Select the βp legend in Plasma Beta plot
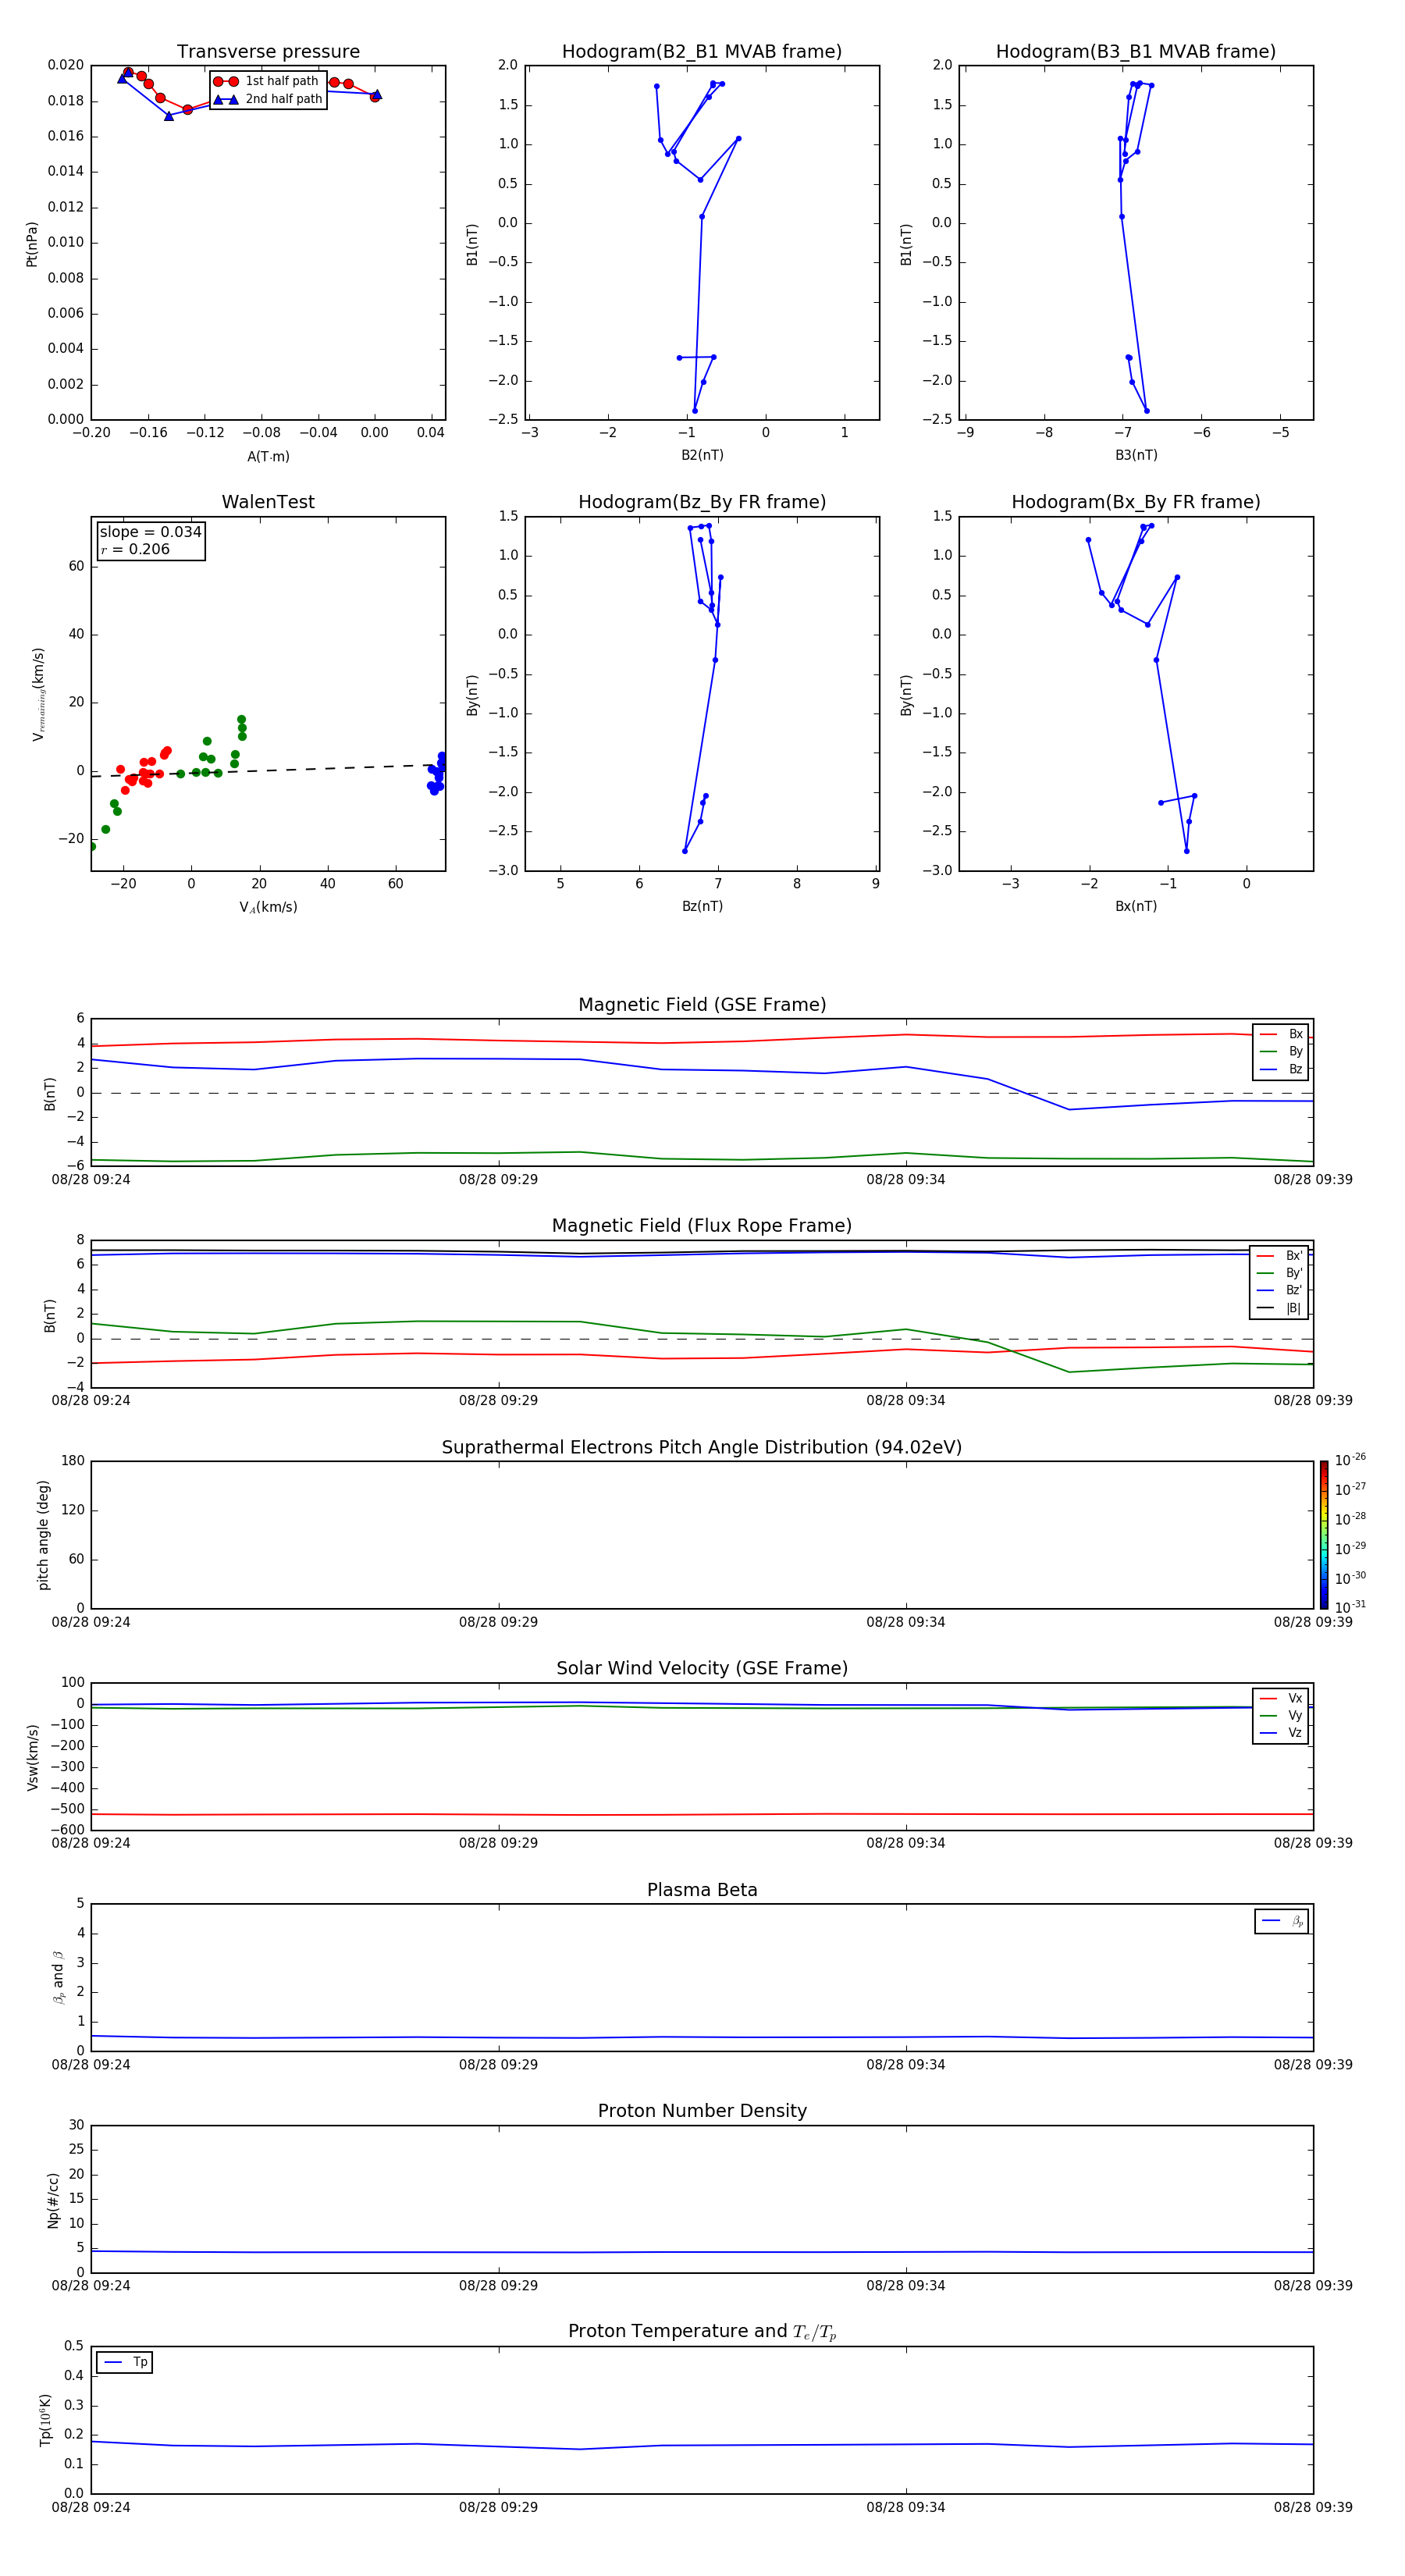This screenshot has height=2576, width=1405. (1282, 1921)
